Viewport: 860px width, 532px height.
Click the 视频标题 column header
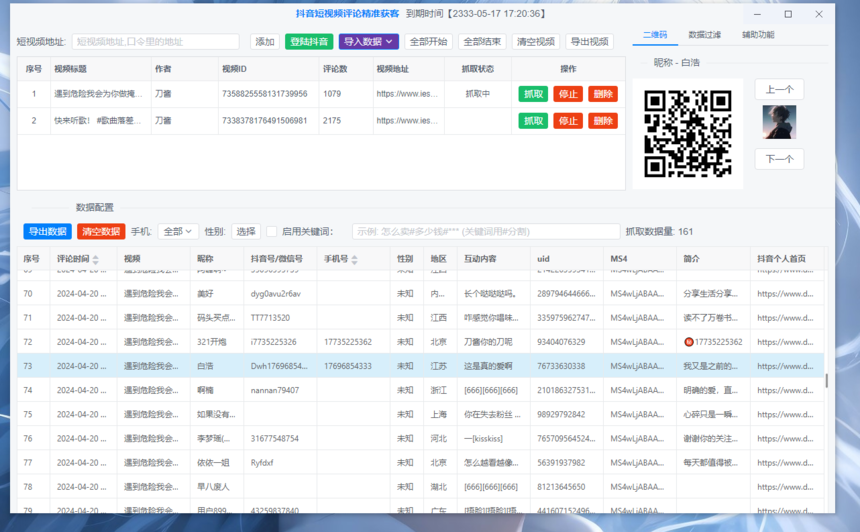point(70,69)
